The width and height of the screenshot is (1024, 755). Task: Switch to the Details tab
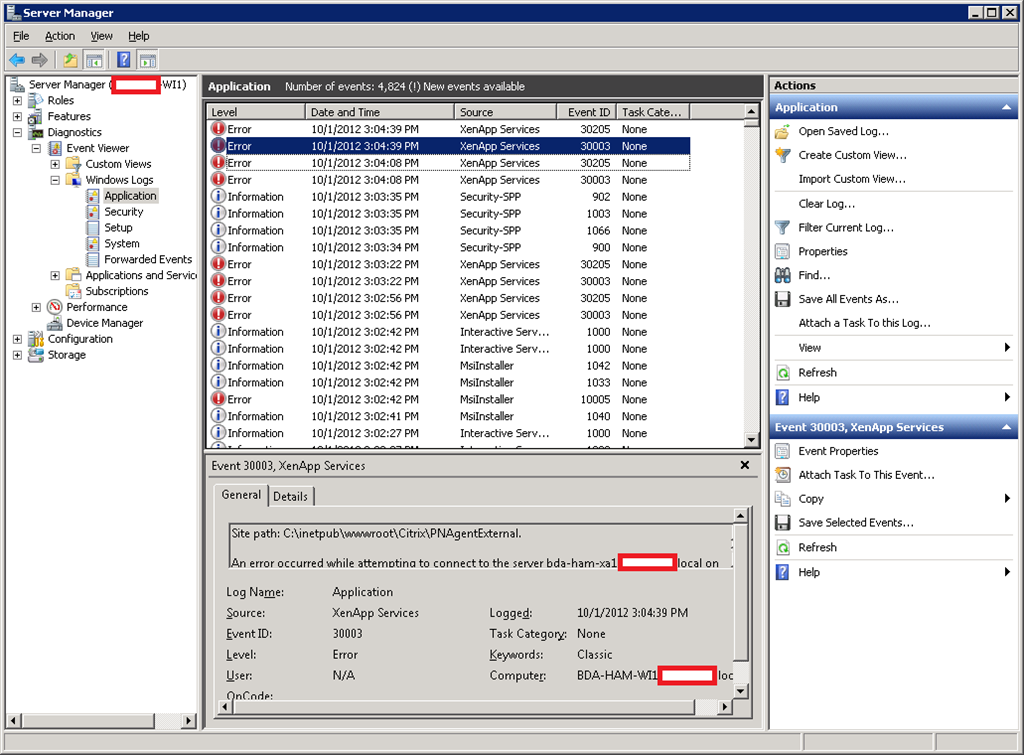coord(291,496)
